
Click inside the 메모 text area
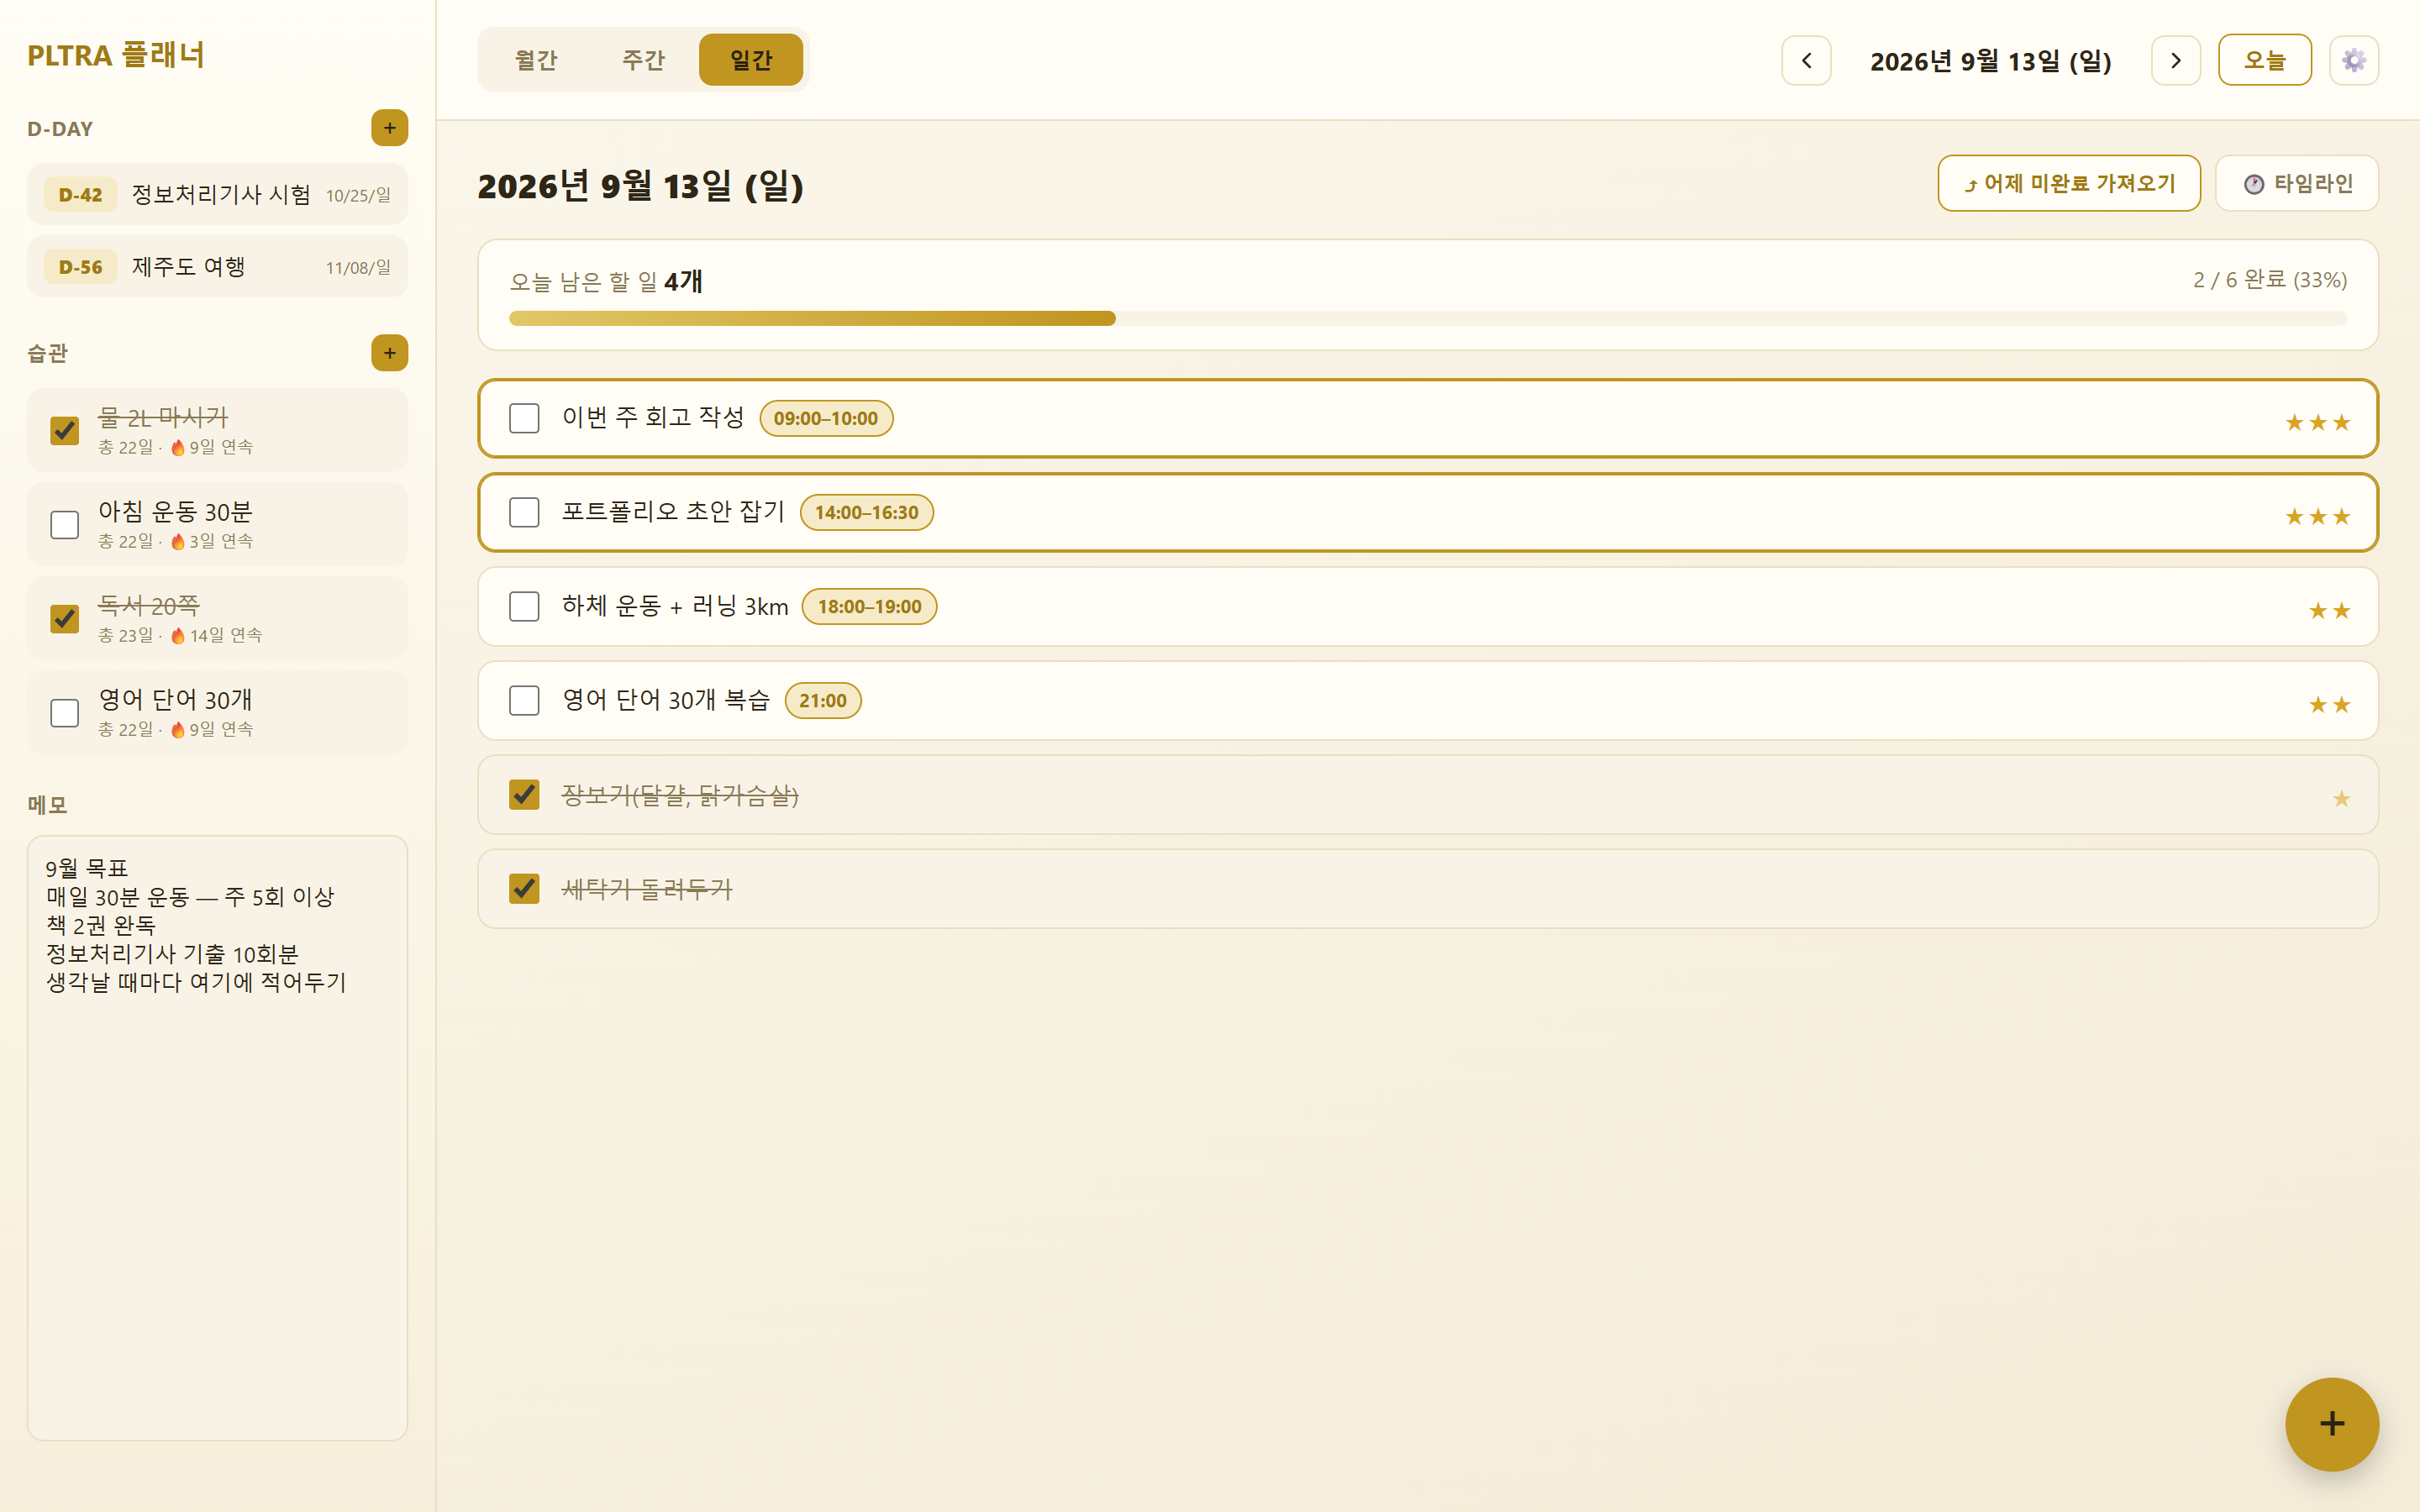pyautogui.click(x=217, y=1138)
